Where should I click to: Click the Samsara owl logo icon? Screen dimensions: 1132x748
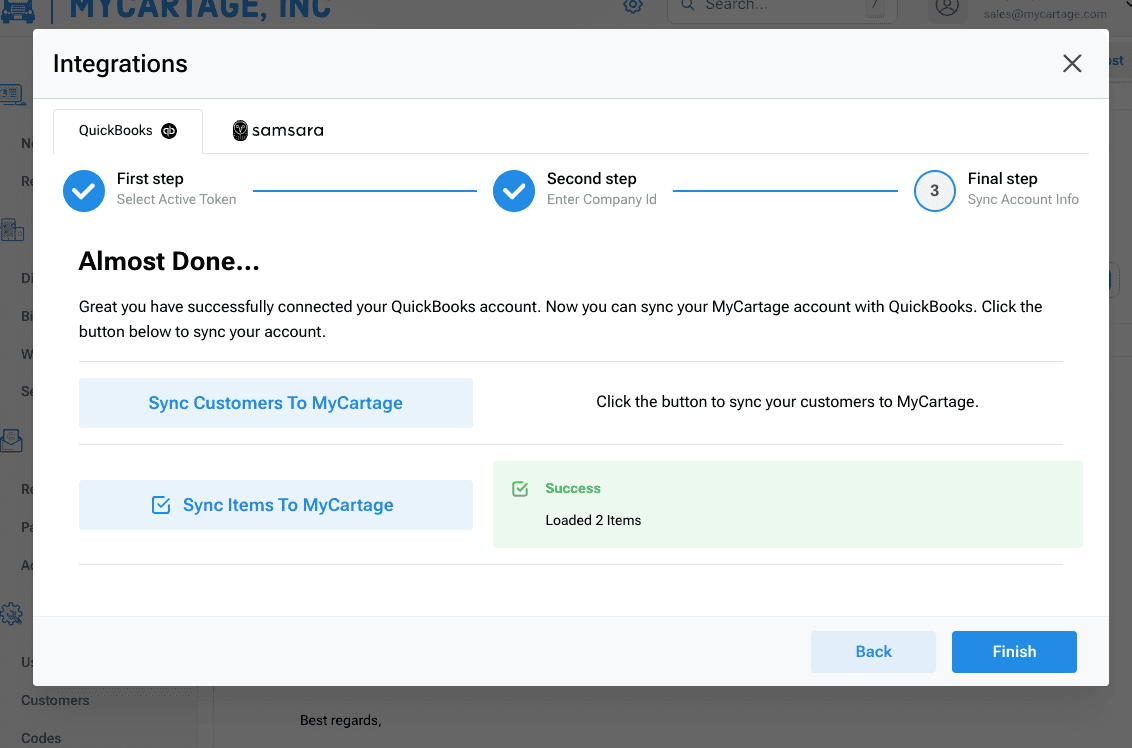[240, 131]
